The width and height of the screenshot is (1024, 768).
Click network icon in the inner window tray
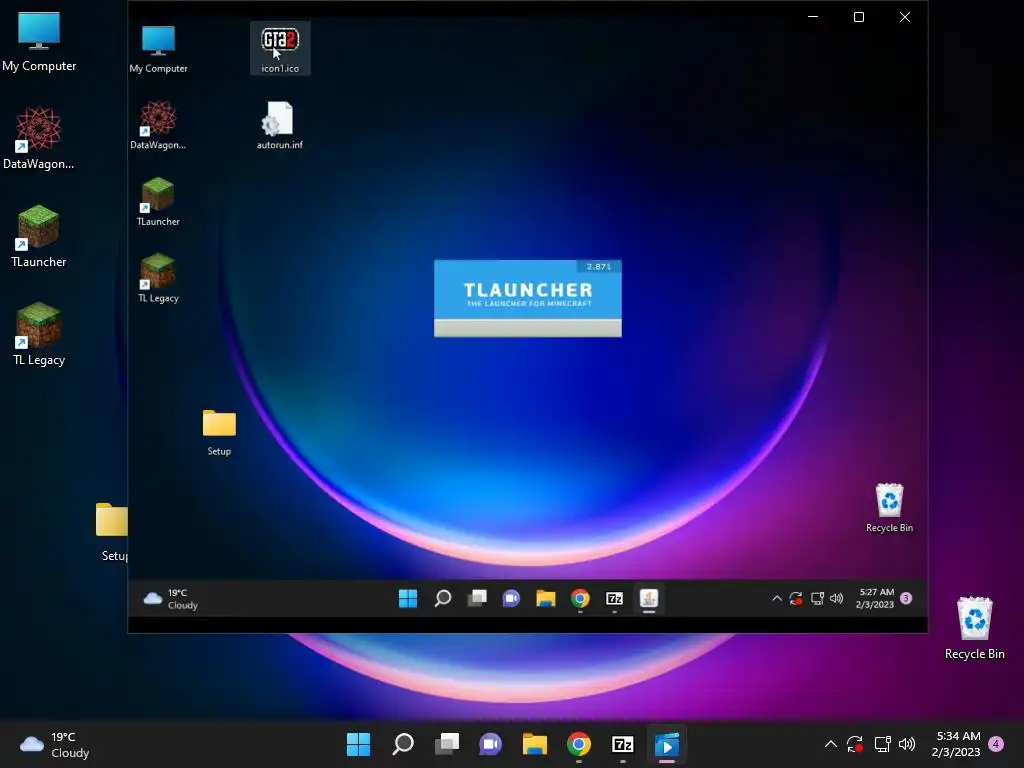coord(817,598)
